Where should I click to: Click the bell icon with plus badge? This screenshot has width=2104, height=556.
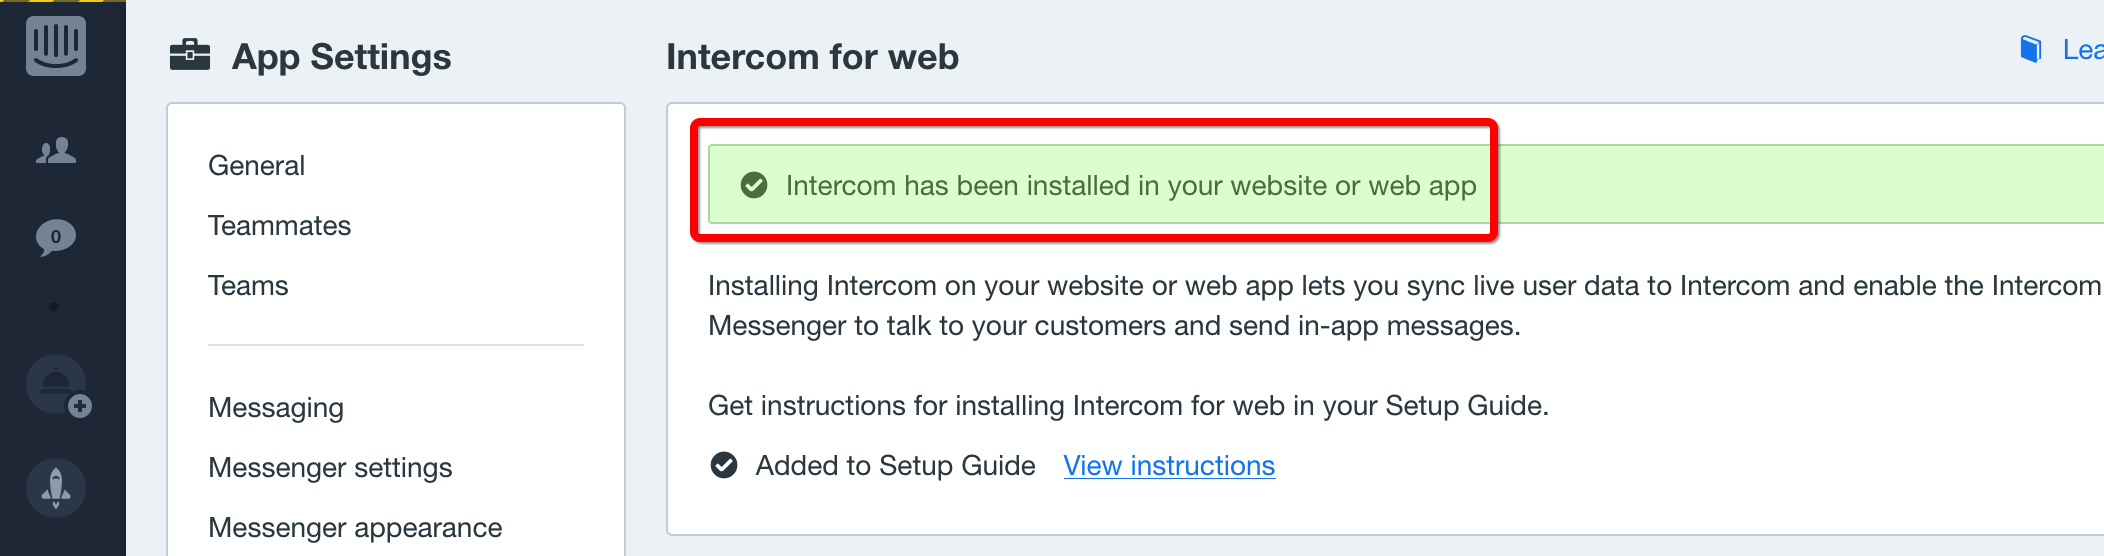coord(58,386)
